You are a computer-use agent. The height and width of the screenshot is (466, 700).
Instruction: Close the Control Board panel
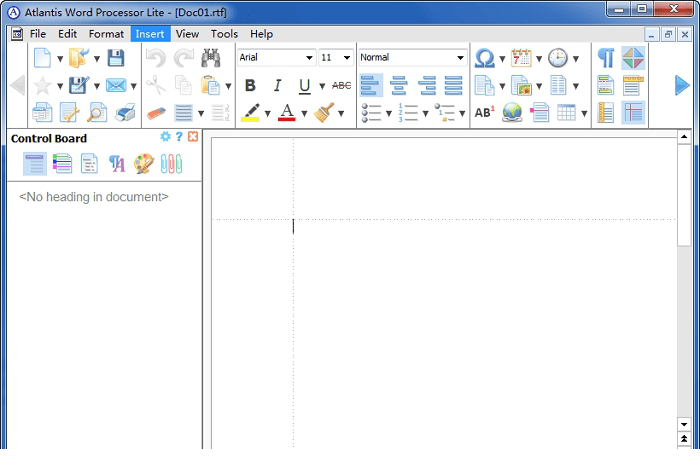point(193,137)
